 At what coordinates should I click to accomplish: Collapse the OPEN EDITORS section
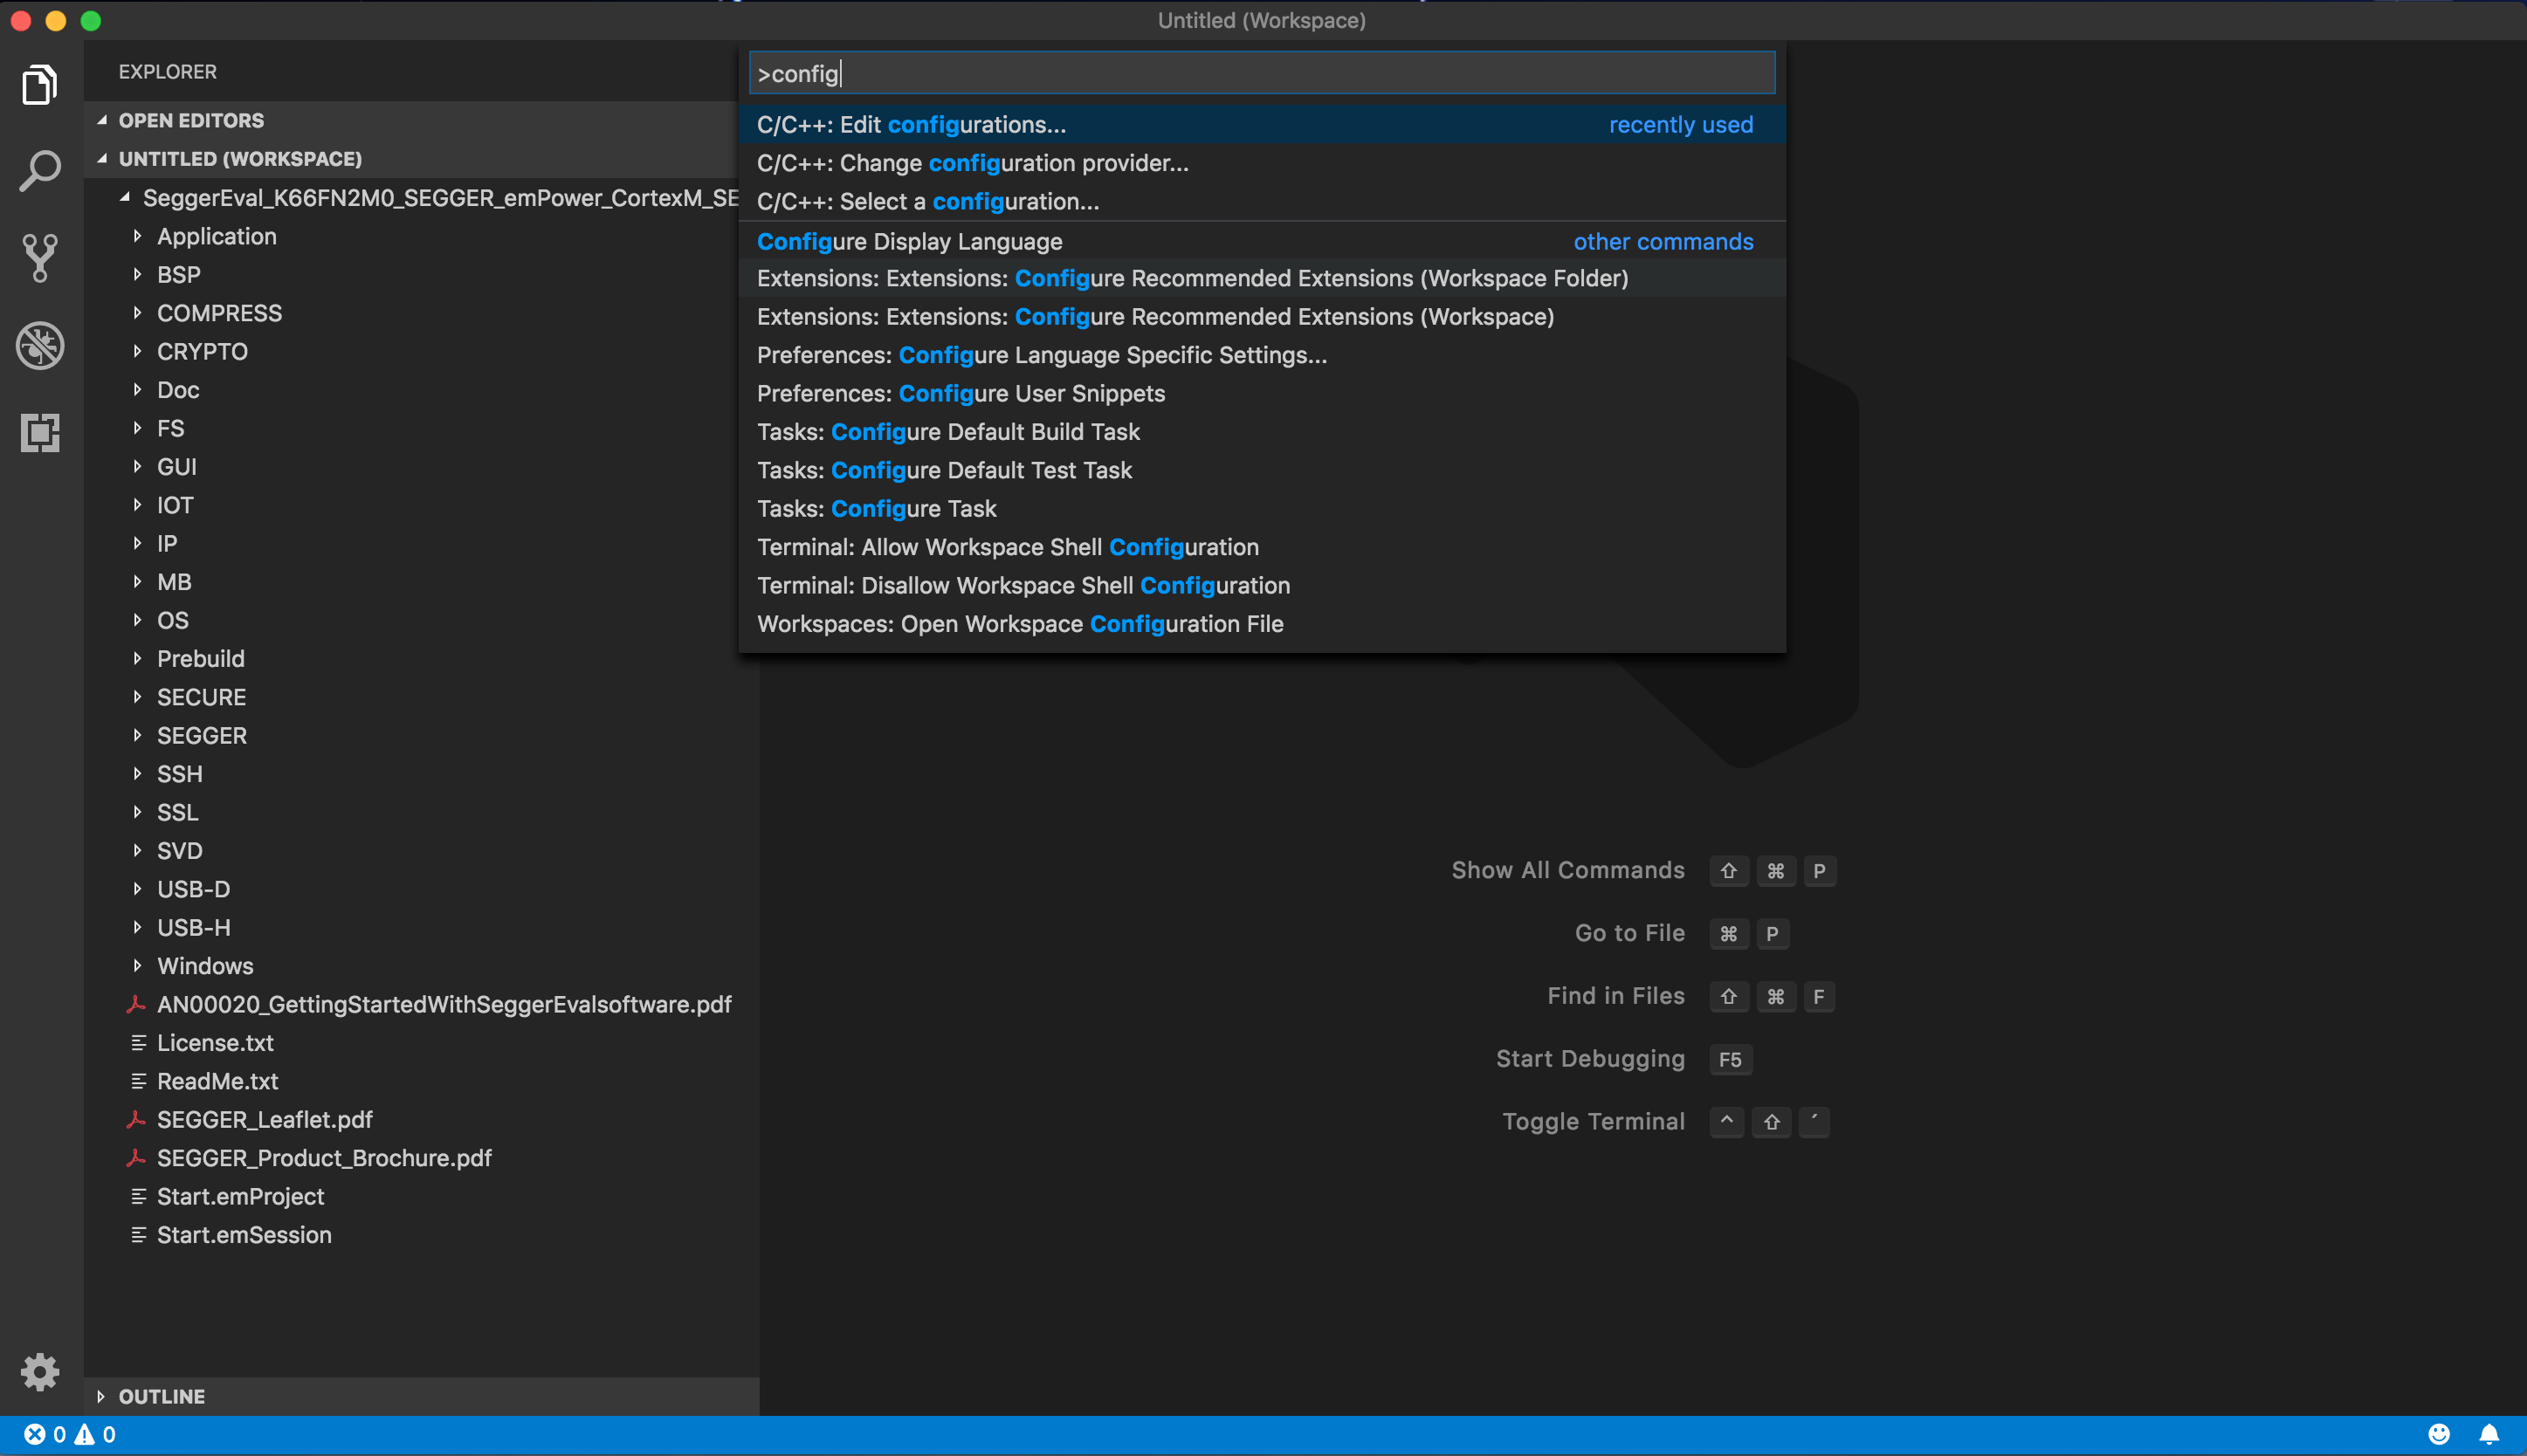(190, 120)
